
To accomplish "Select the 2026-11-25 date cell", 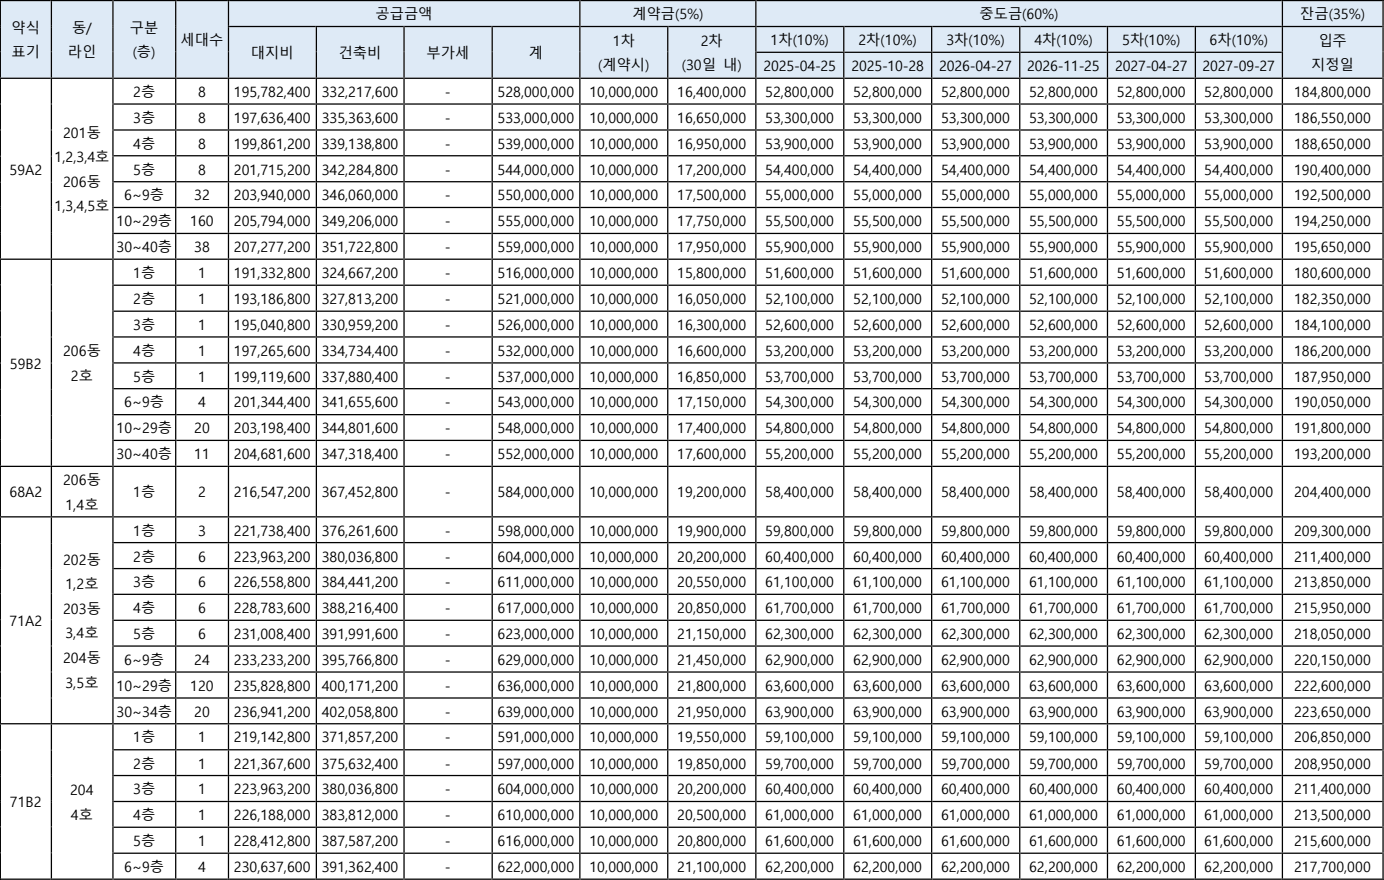I will [1062, 66].
